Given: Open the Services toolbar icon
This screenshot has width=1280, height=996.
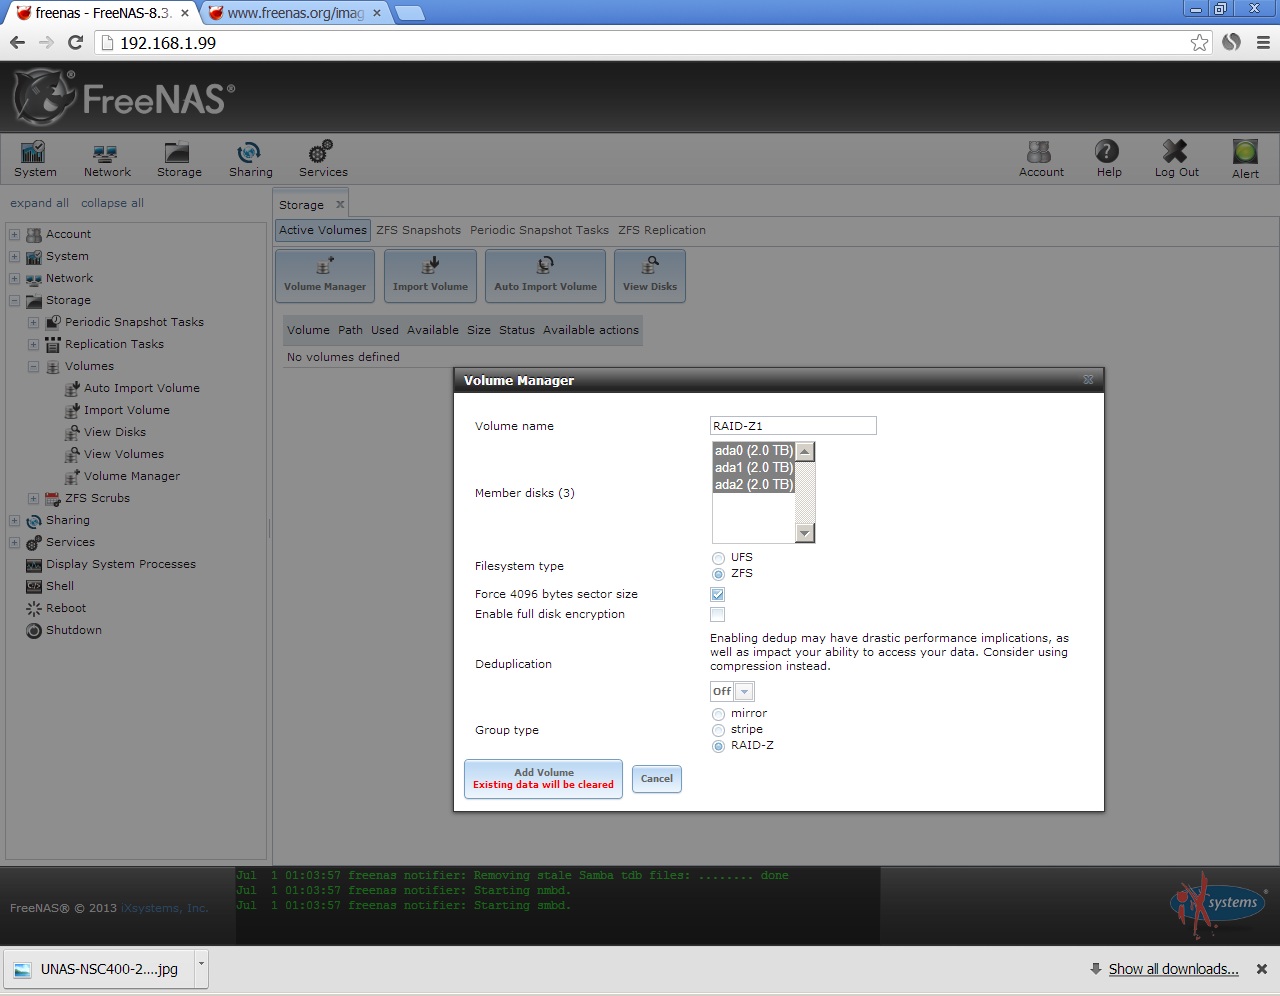Looking at the screenshot, I should 322,158.
